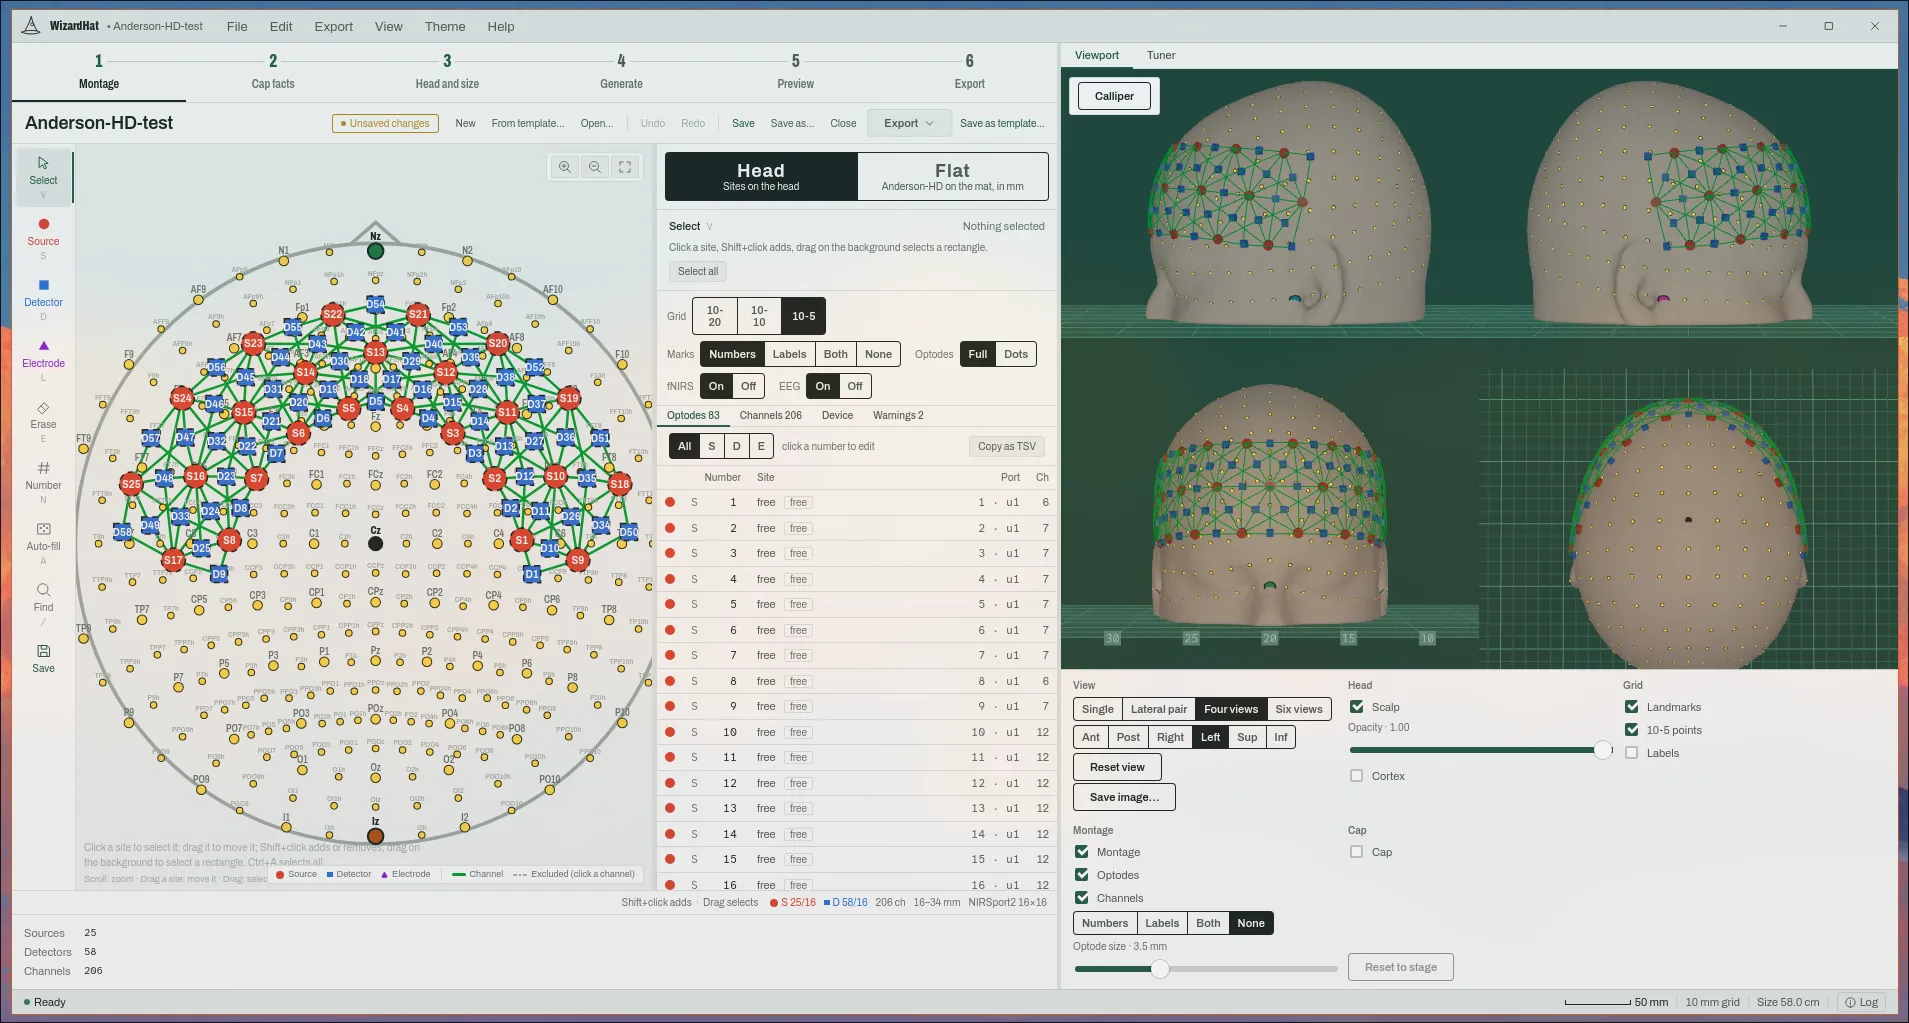Set the grid to 10-20
The image size is (1909, 1023).
point(714,316)
